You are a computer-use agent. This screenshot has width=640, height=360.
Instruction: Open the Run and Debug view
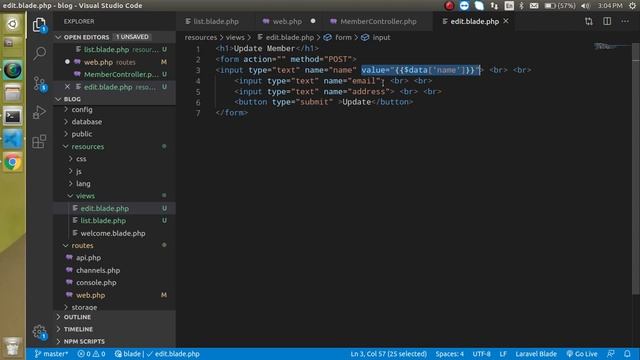[x=39, y=112]
